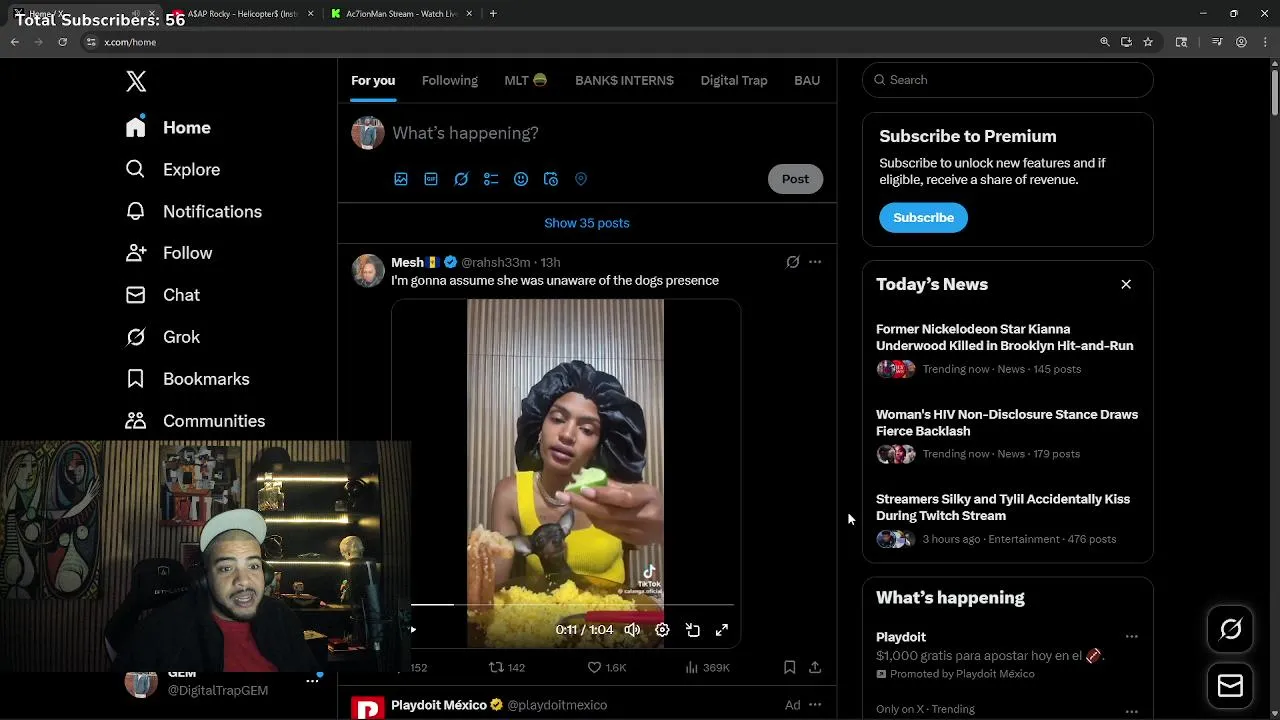
Task: Click Grok explain icon on Mesh post
Action: 793,262
